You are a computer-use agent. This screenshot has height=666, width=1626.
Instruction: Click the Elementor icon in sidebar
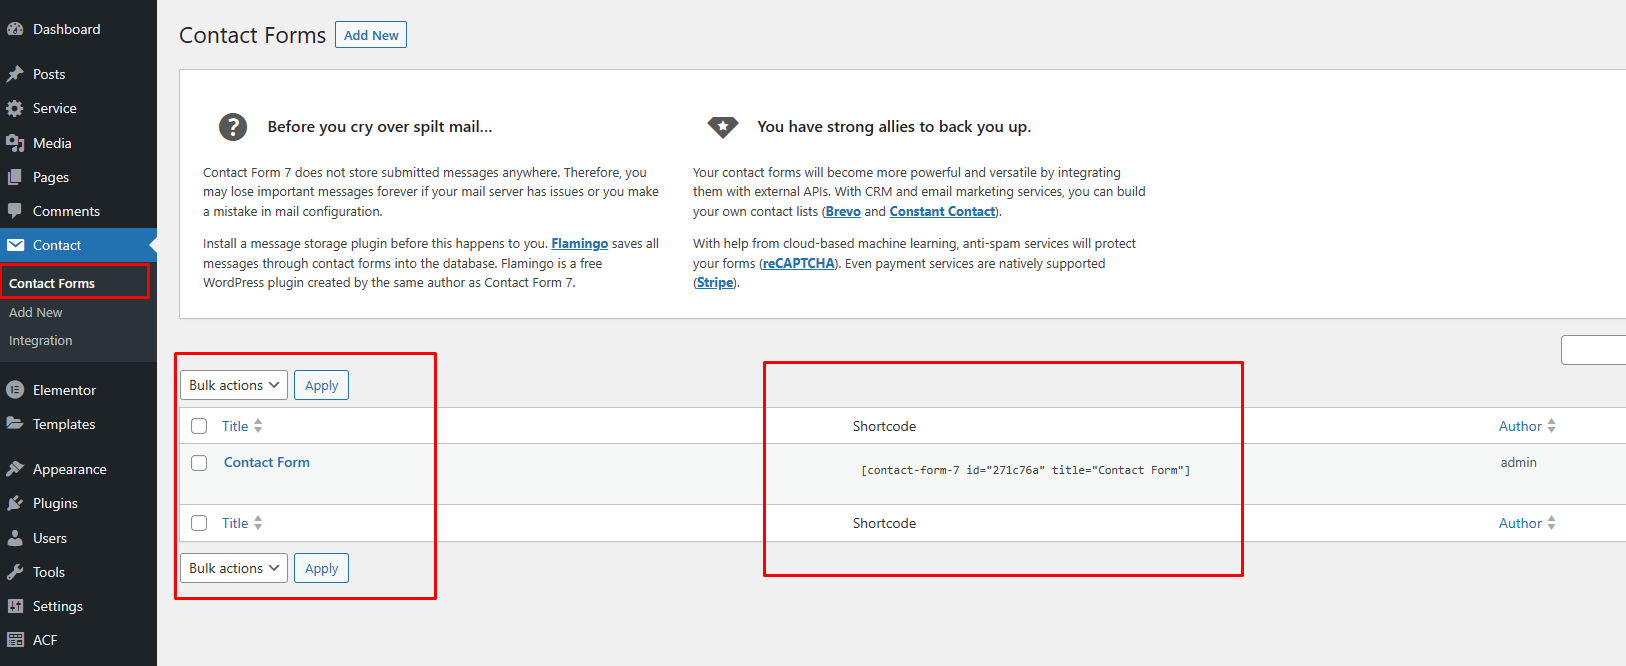point(15,390)
